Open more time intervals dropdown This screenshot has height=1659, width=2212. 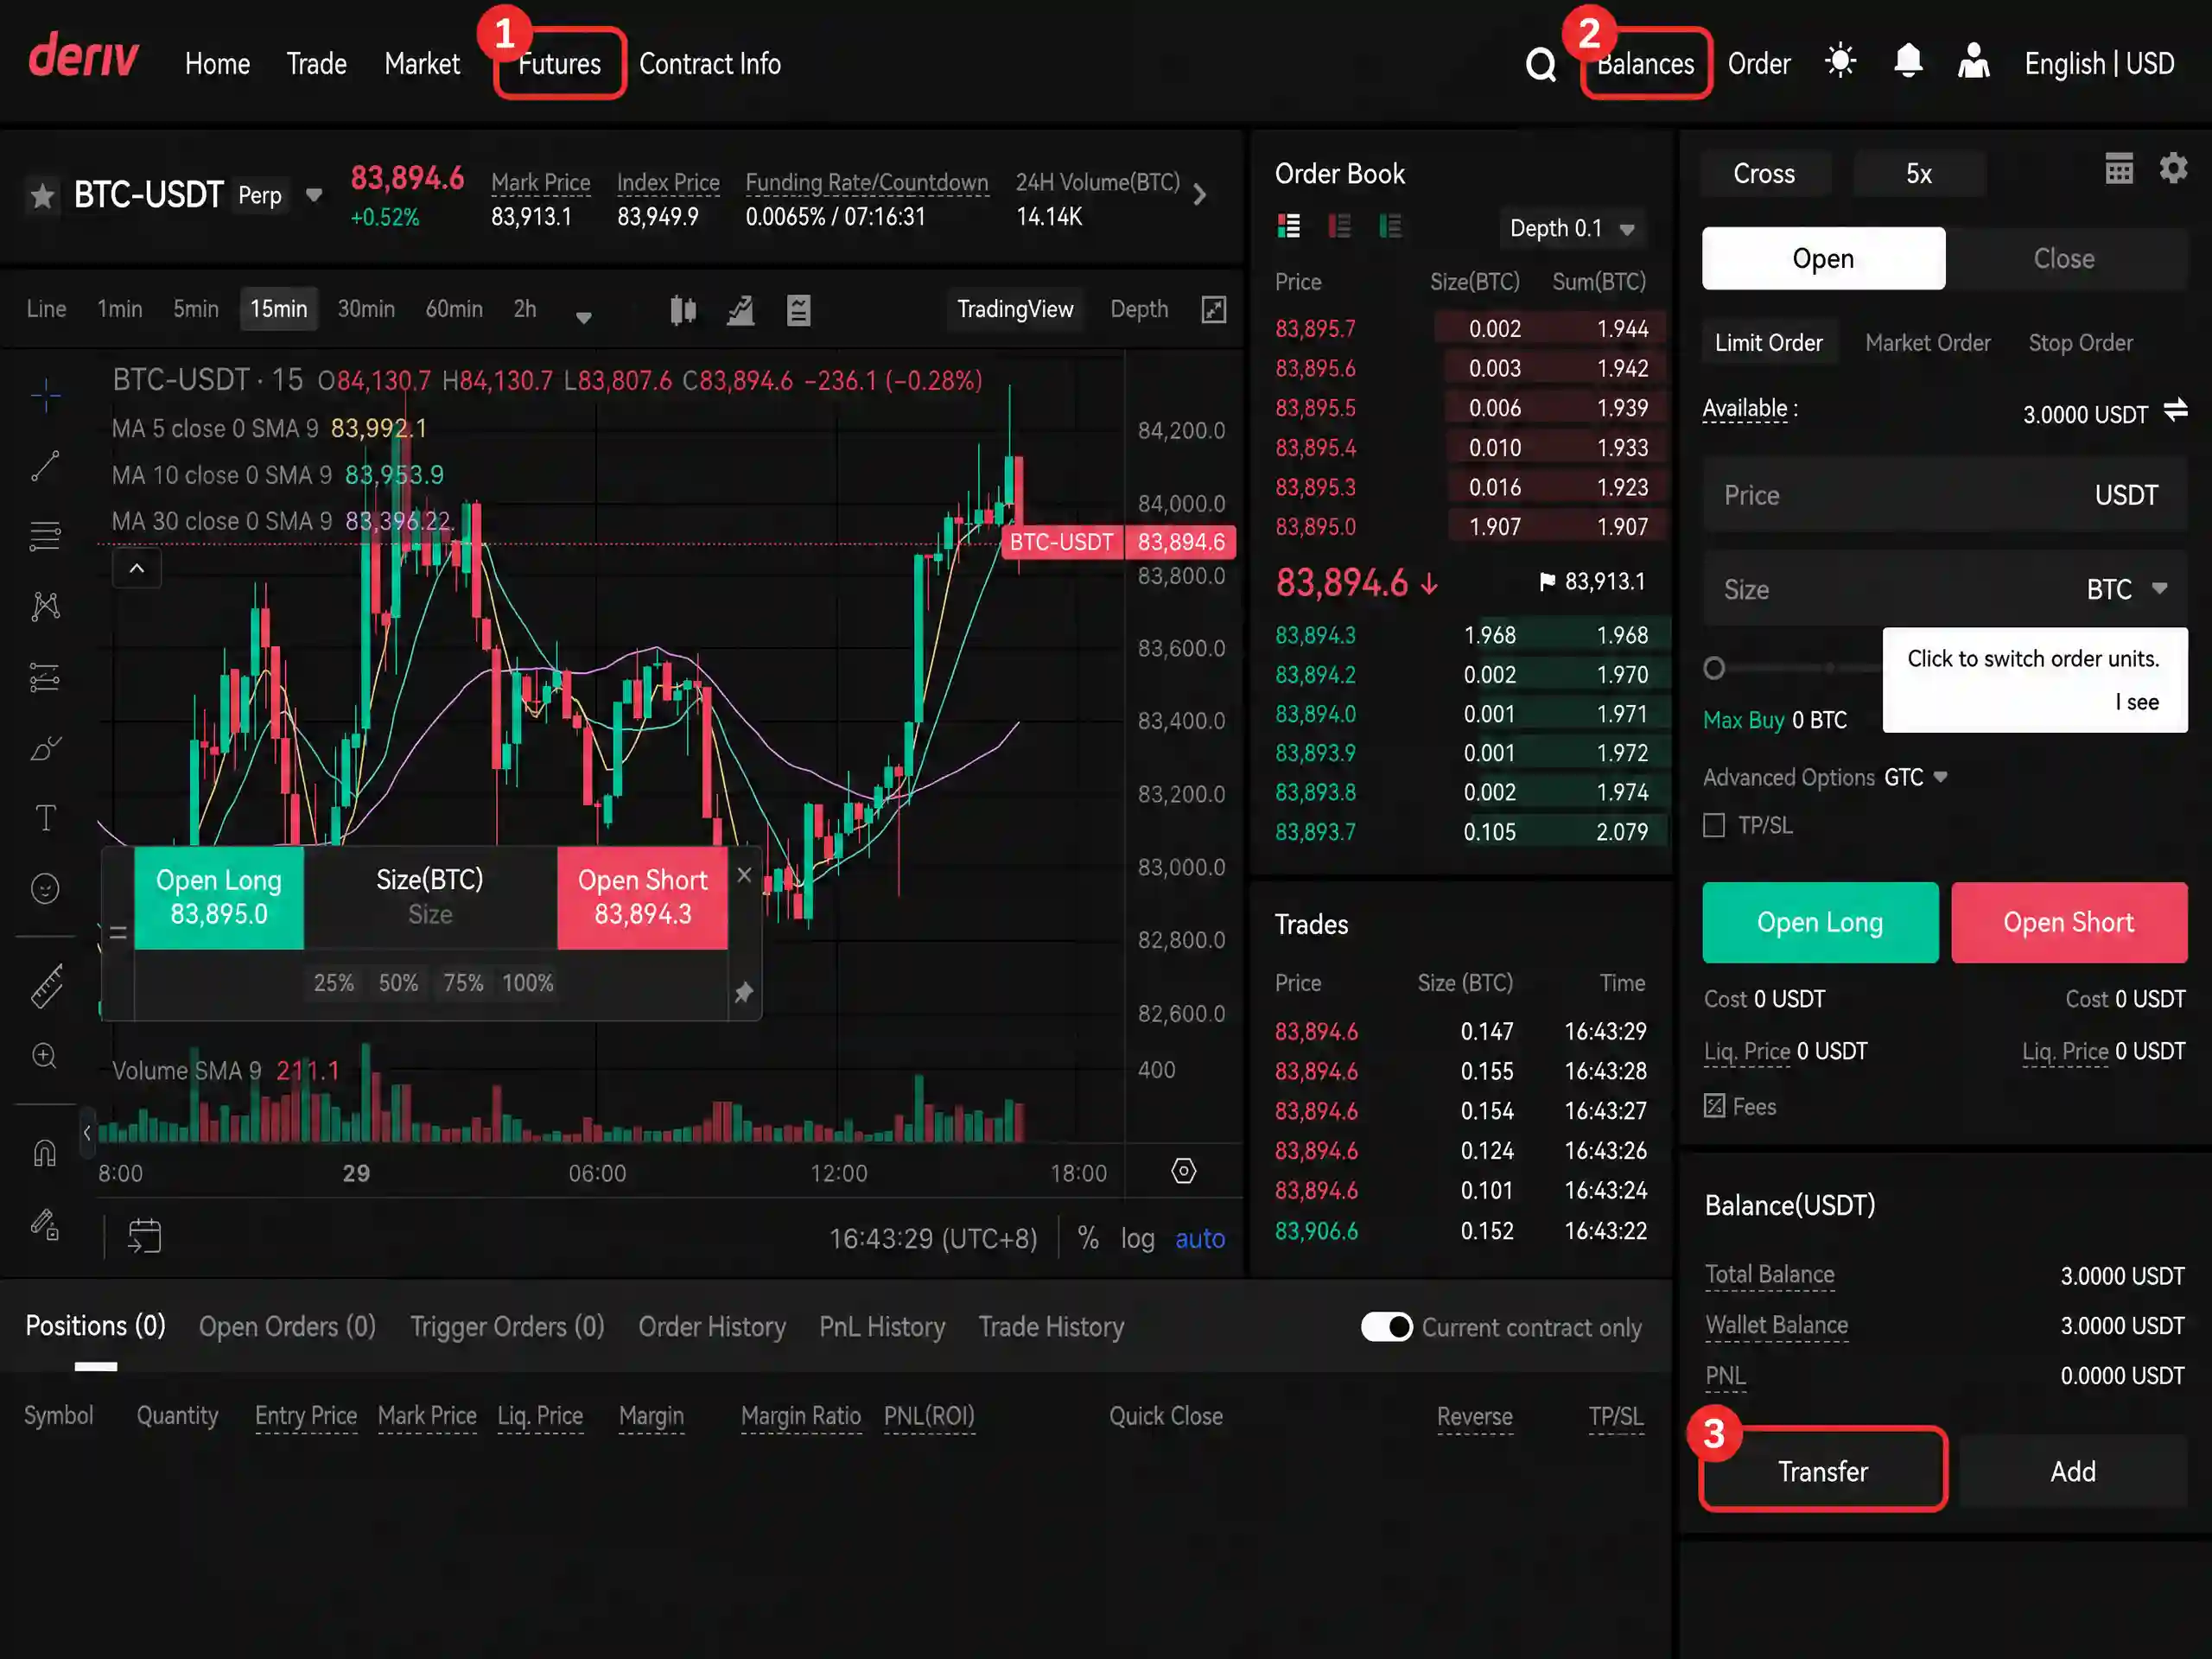point(584,317)
